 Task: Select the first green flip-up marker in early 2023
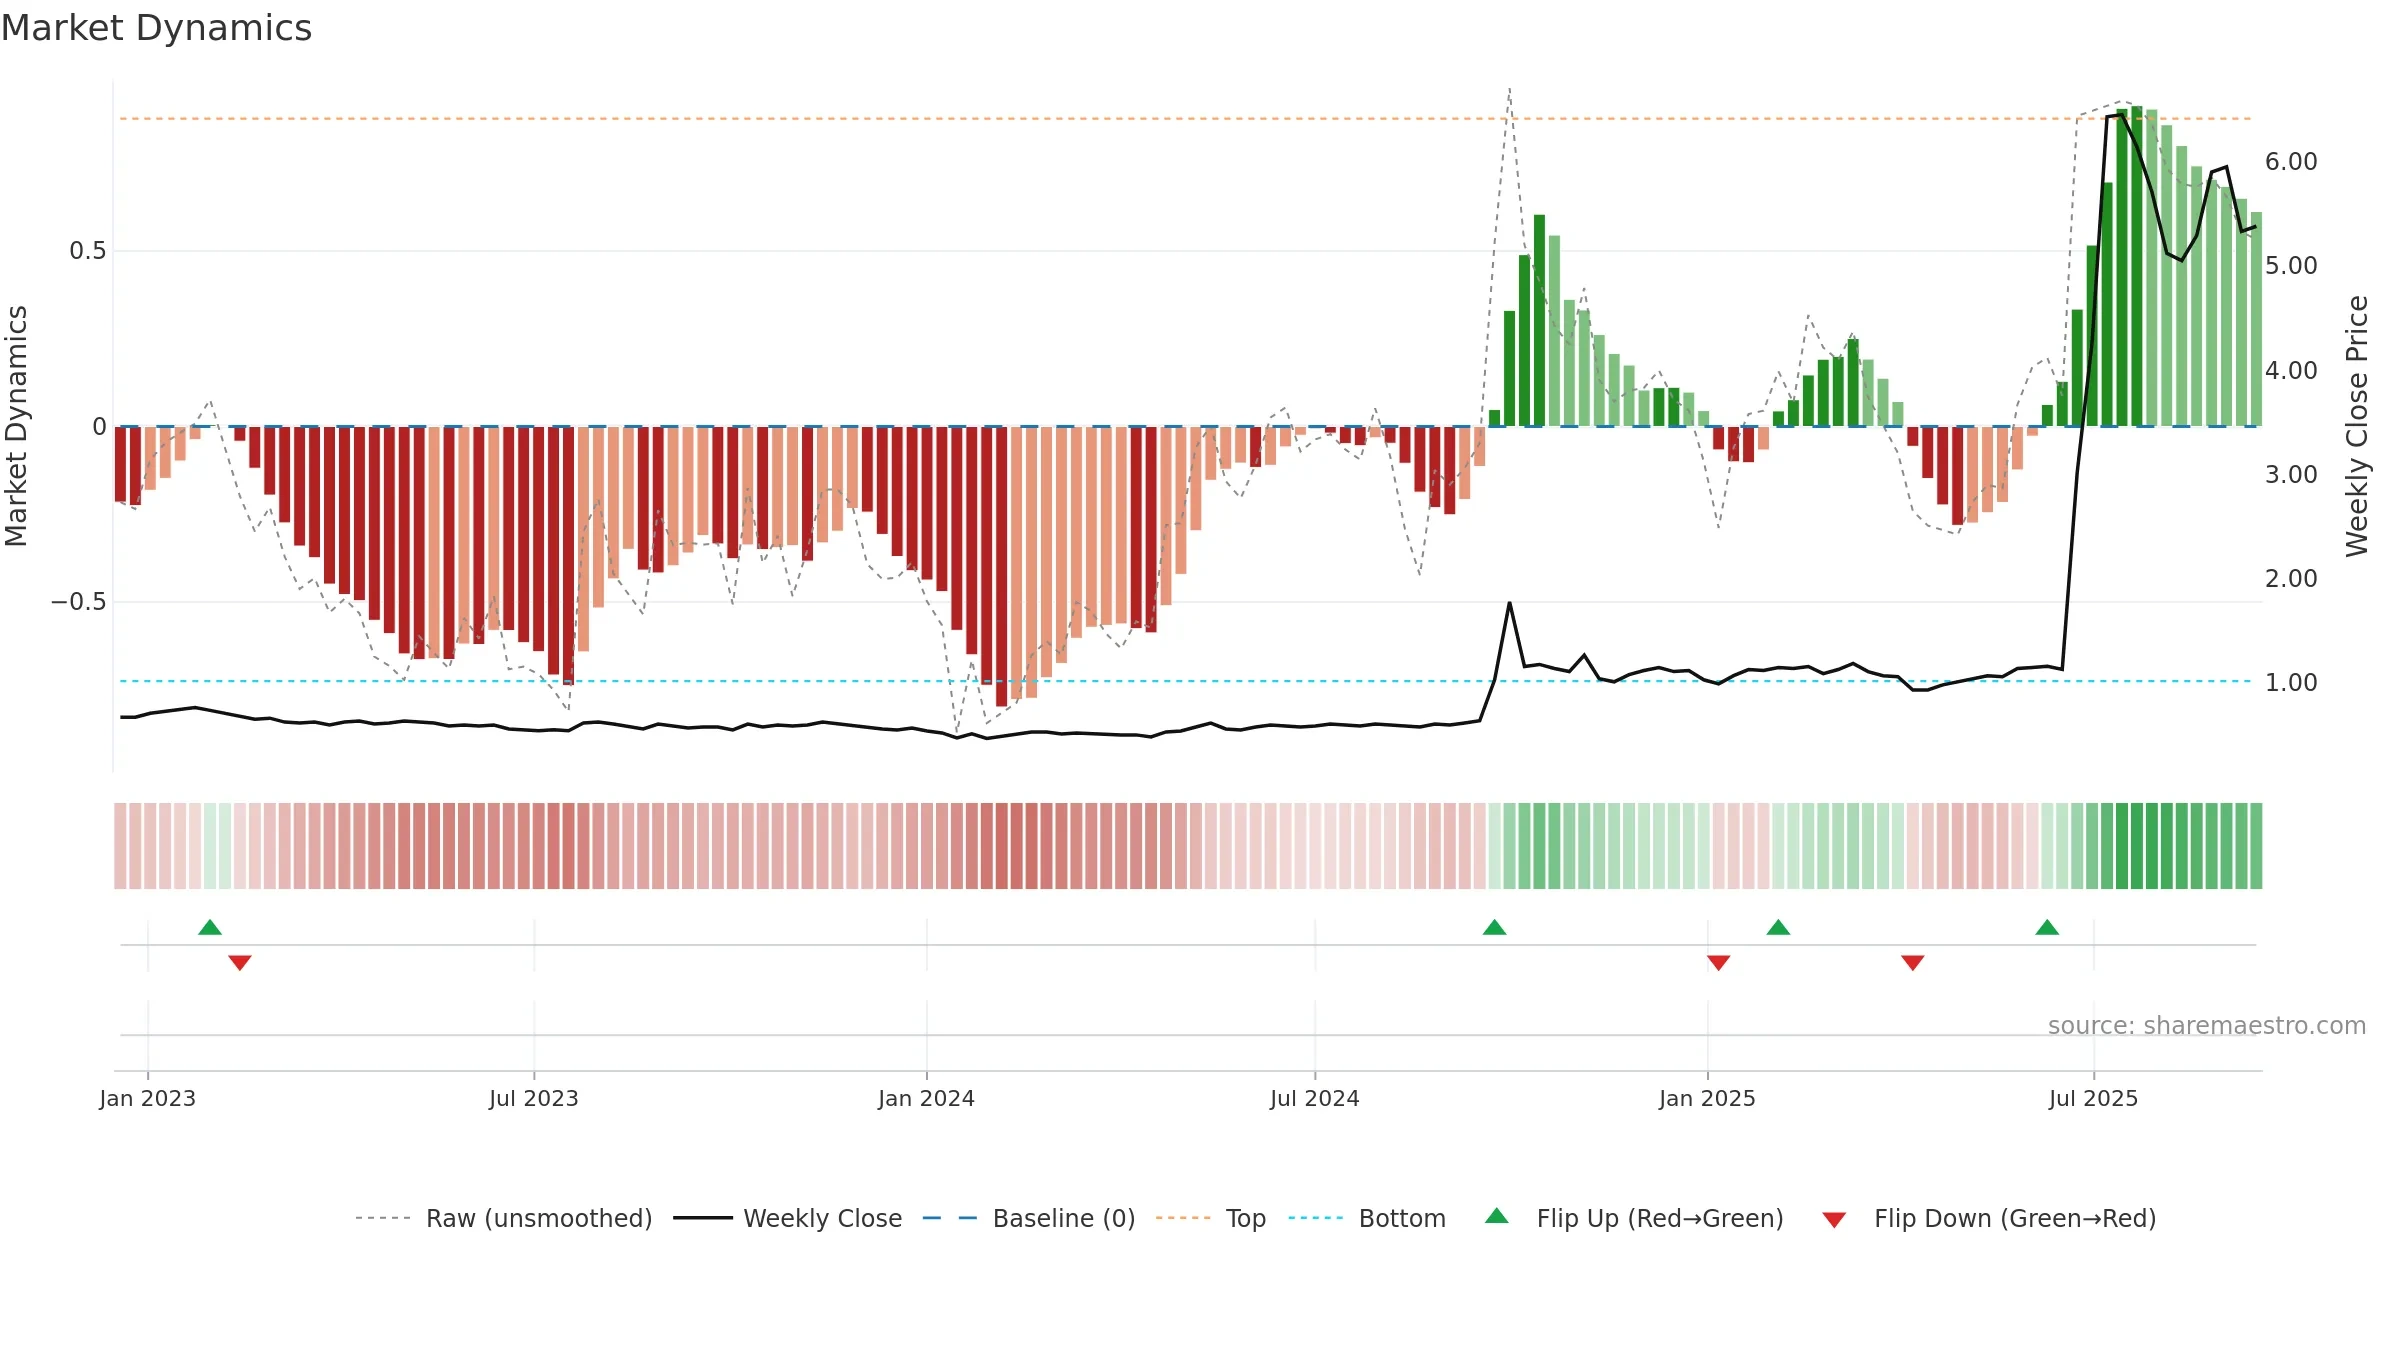point(210,927)
